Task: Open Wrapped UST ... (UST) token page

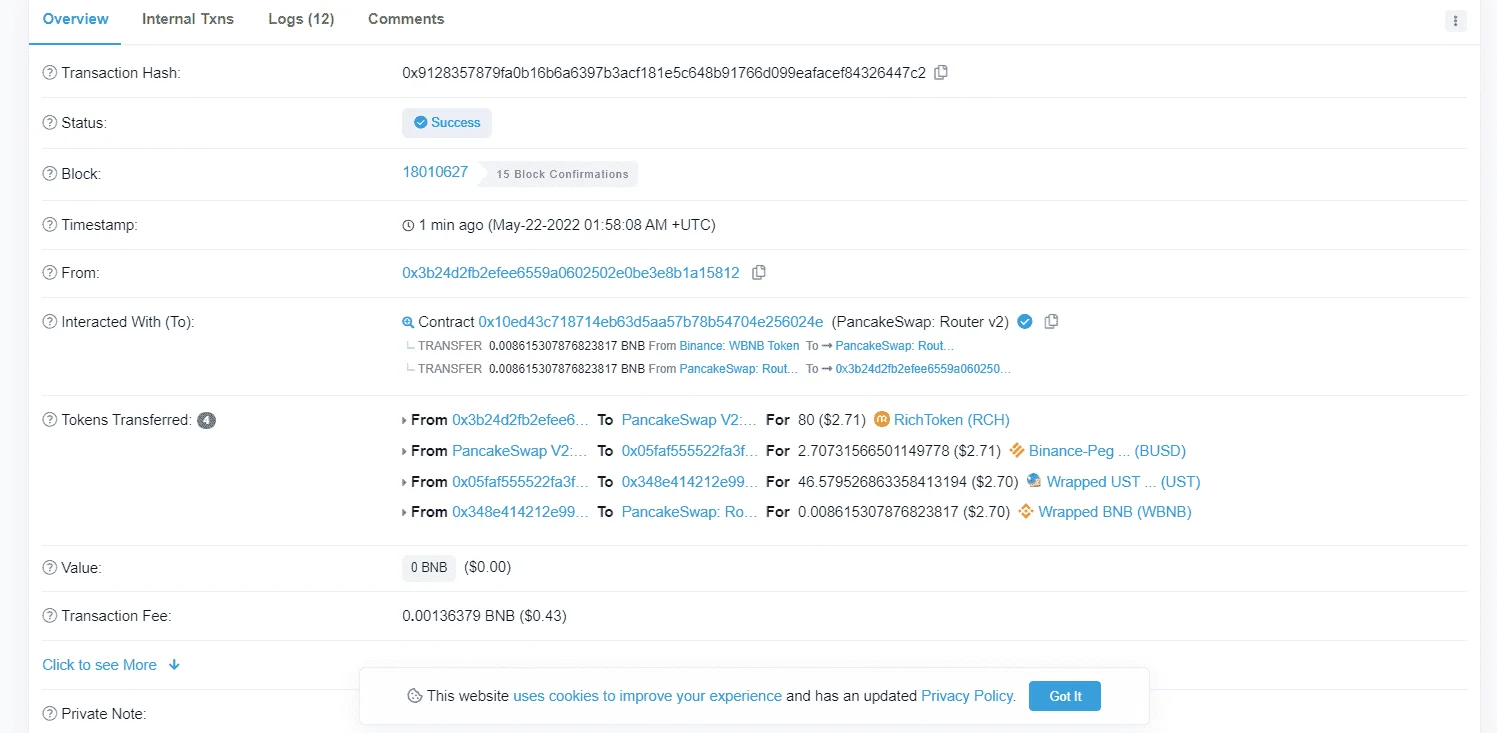Action: click(x=1123, y=481)
